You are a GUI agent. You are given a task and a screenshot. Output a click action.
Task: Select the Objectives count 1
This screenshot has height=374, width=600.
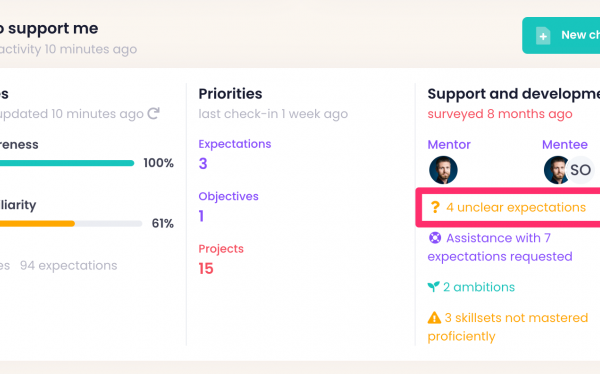point(201,216)
